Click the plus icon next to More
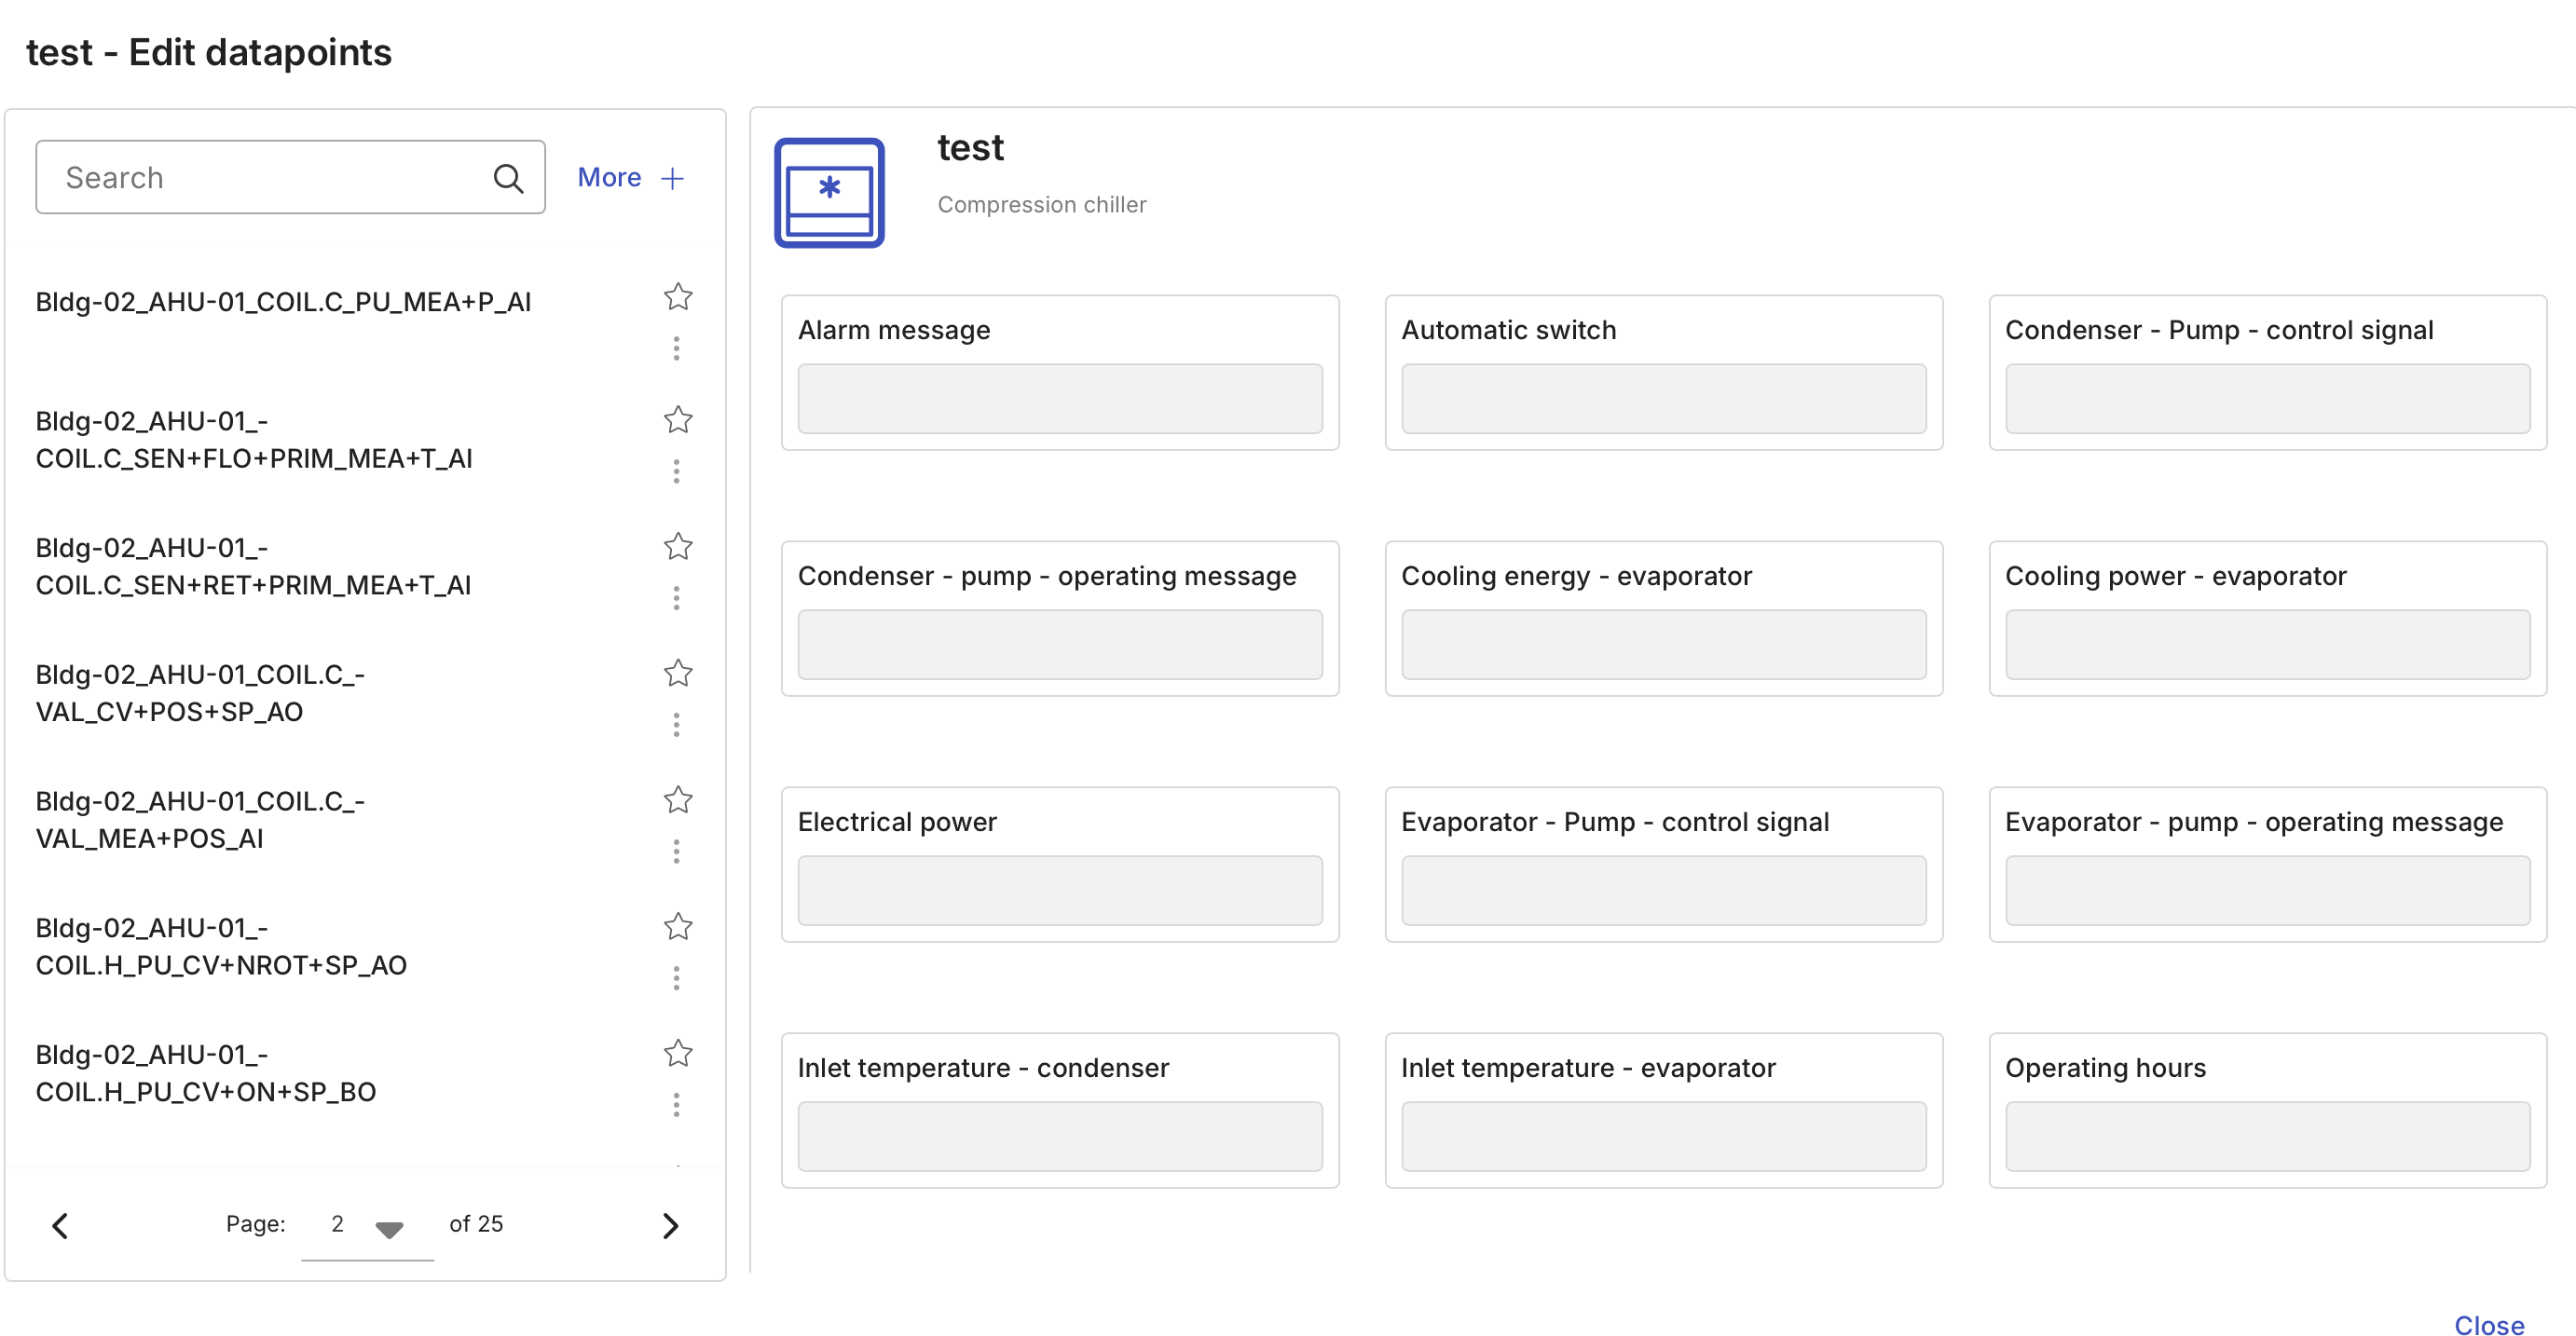 tap(673, 178)
